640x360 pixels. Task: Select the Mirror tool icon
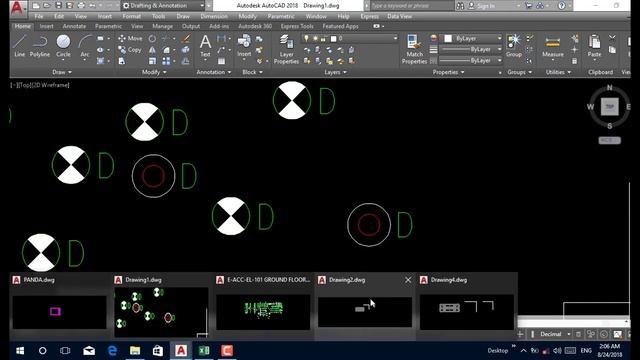click(152, 50)
